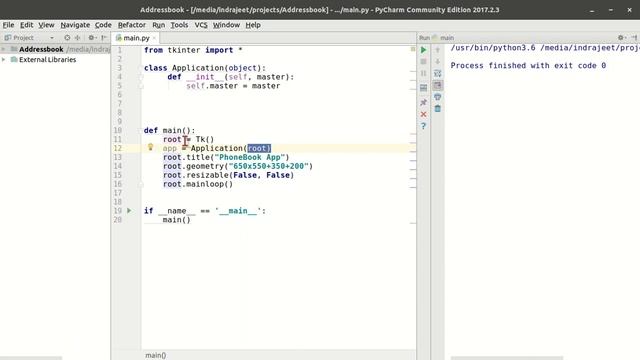Open the Help menu
This screenshot has width=640, height=360.
[253, 25]
